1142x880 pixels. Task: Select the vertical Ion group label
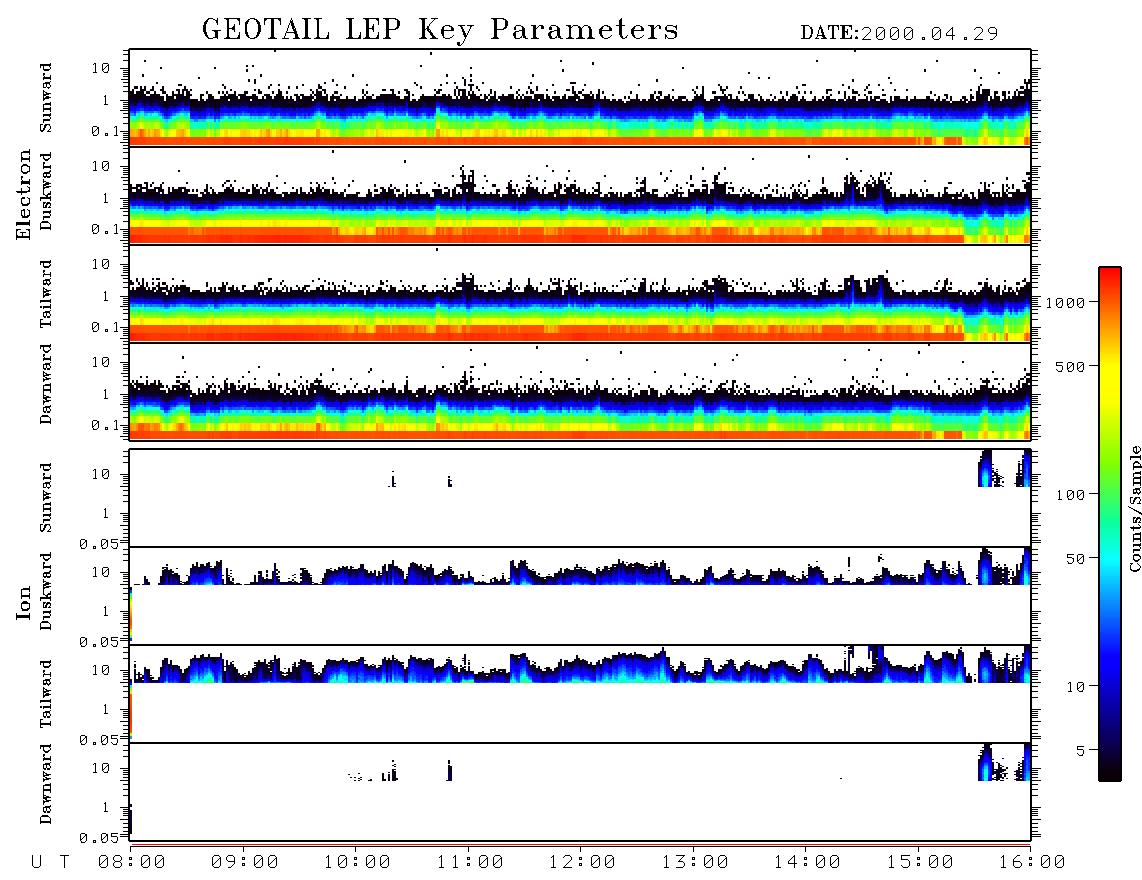click(24, 602)
